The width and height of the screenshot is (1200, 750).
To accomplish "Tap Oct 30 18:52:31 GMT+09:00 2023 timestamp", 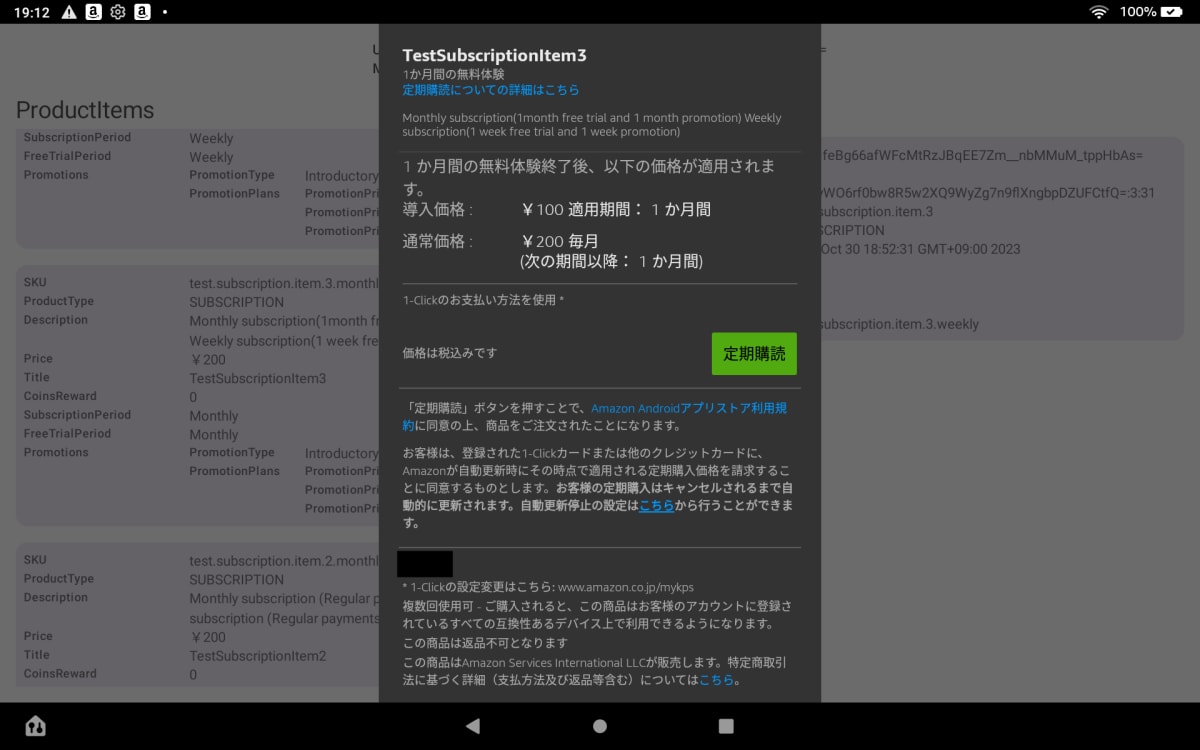I will click(920, 249).
